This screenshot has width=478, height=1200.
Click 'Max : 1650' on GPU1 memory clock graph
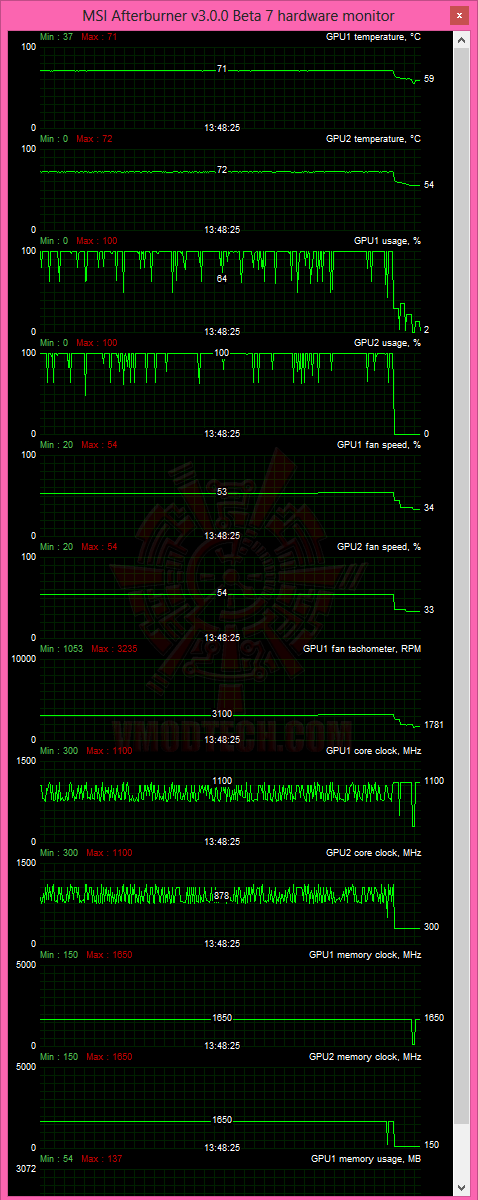(109, 955)
